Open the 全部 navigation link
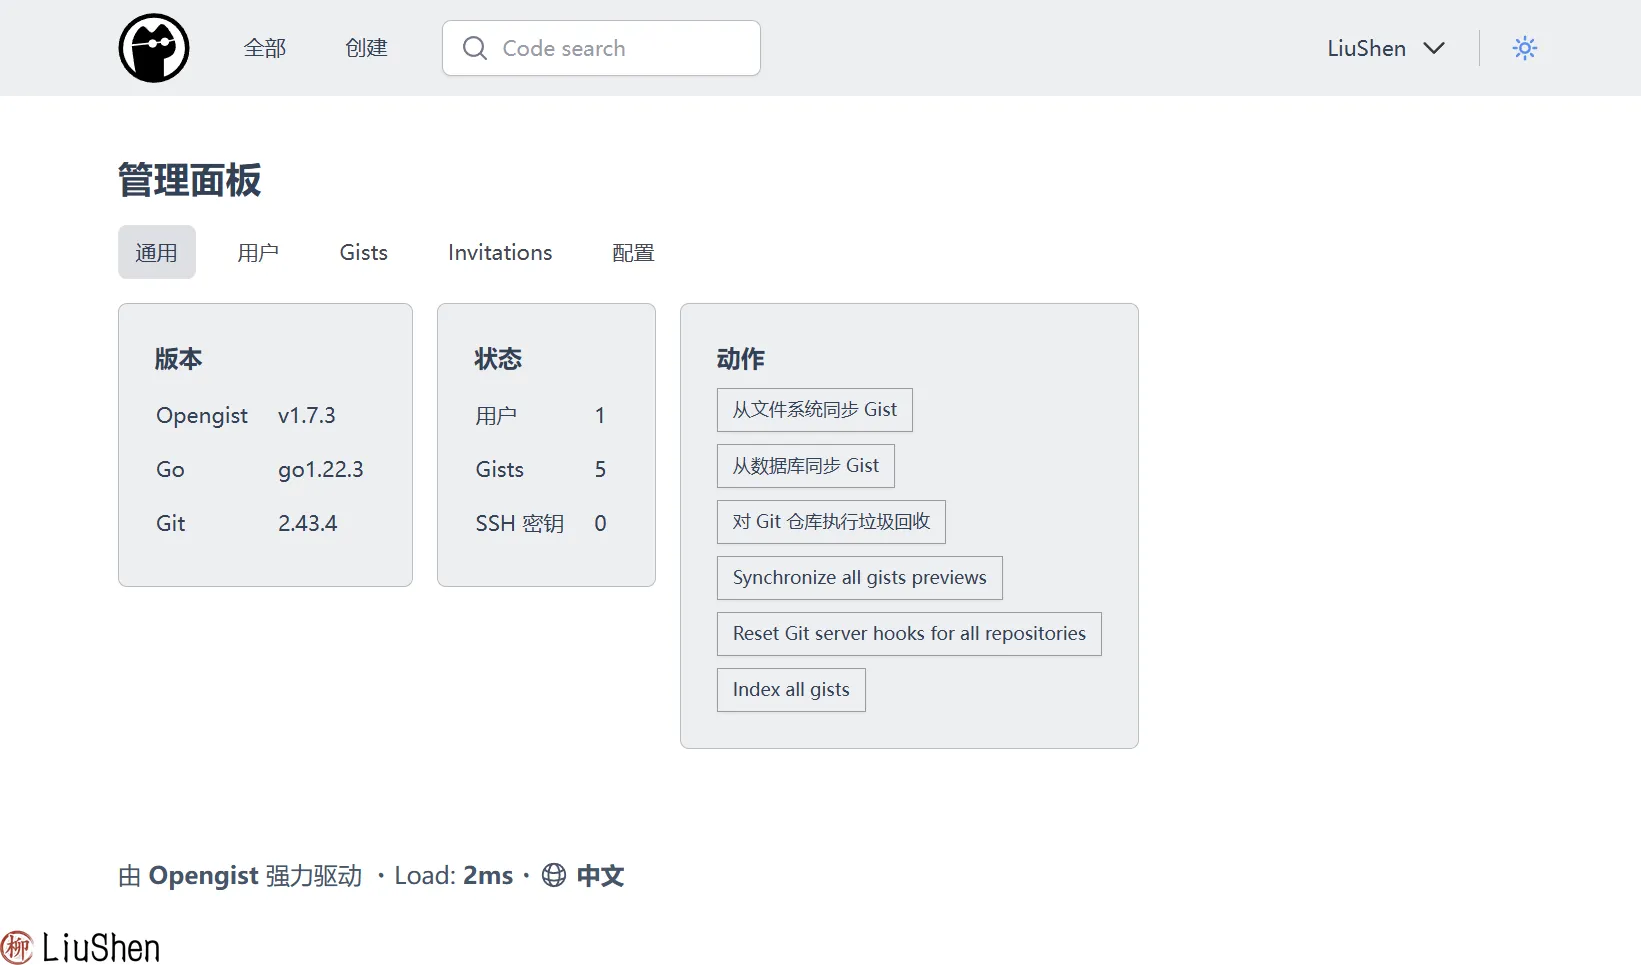This screenshot has height=965, width=1641. pyautogui.click(x=265, y=48)
